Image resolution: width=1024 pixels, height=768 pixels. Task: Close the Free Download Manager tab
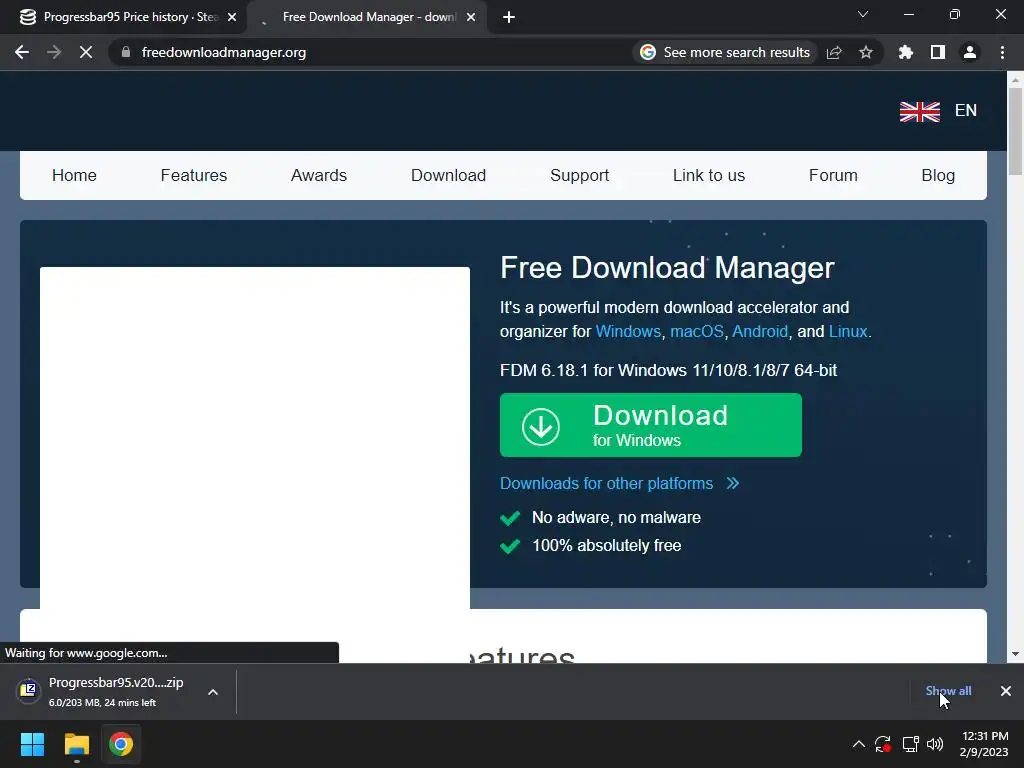coord(471,18)
